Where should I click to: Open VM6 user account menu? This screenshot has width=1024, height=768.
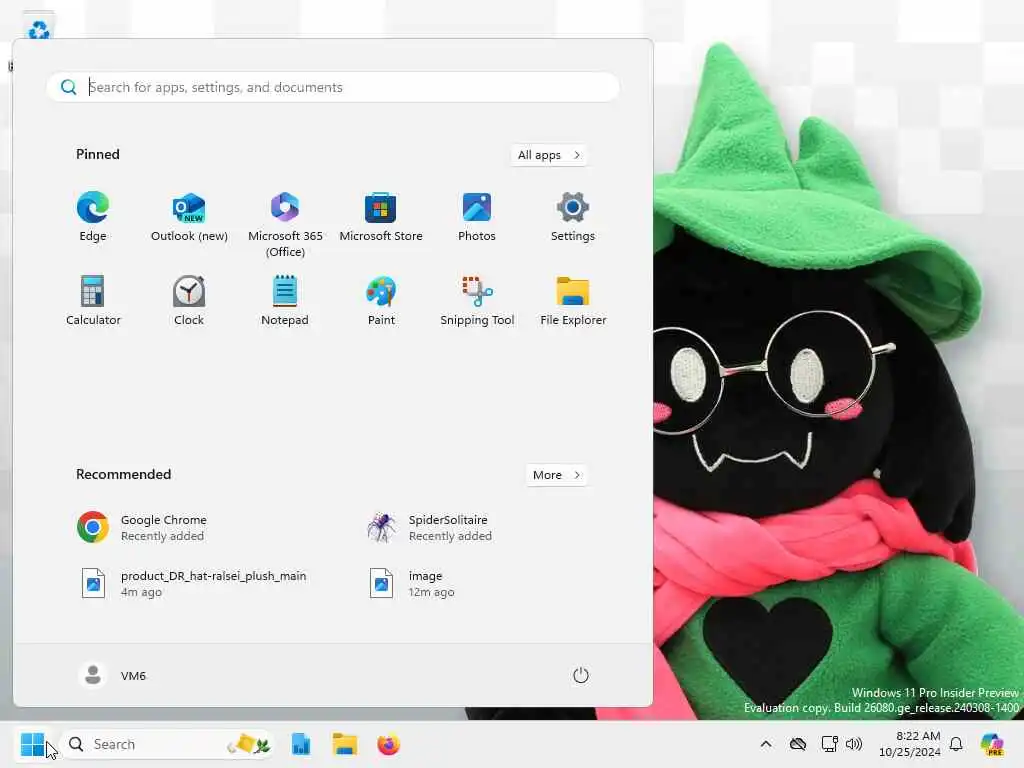pyautogui.click(x=112, y=675)
